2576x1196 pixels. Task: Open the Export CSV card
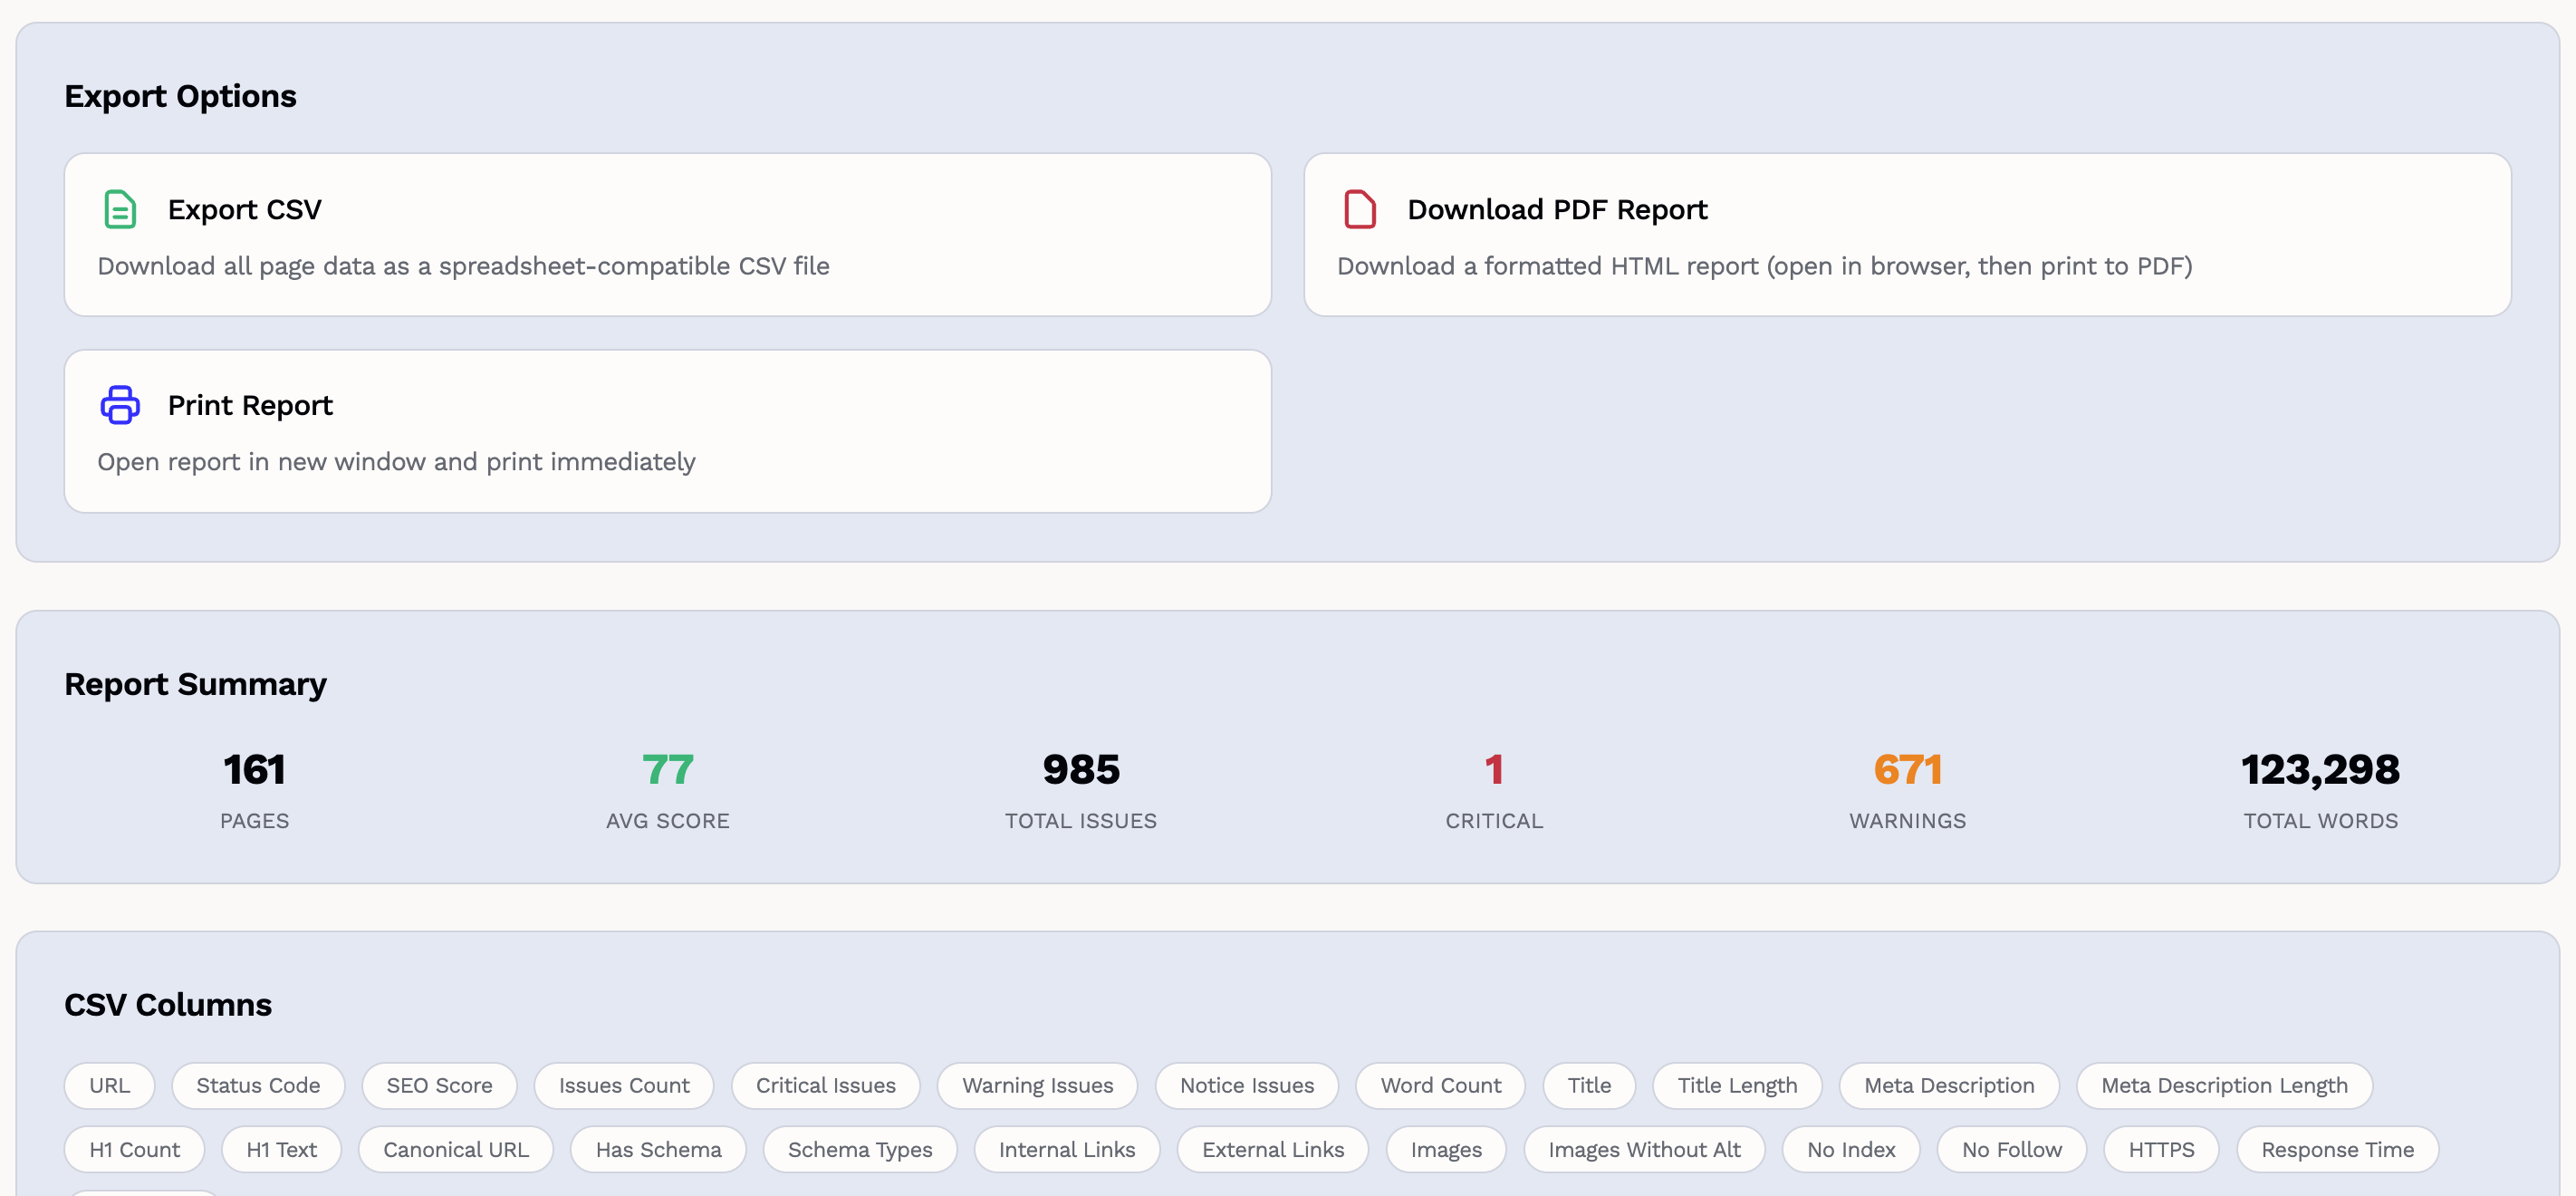pyautogui.click(x=667, y=235)
